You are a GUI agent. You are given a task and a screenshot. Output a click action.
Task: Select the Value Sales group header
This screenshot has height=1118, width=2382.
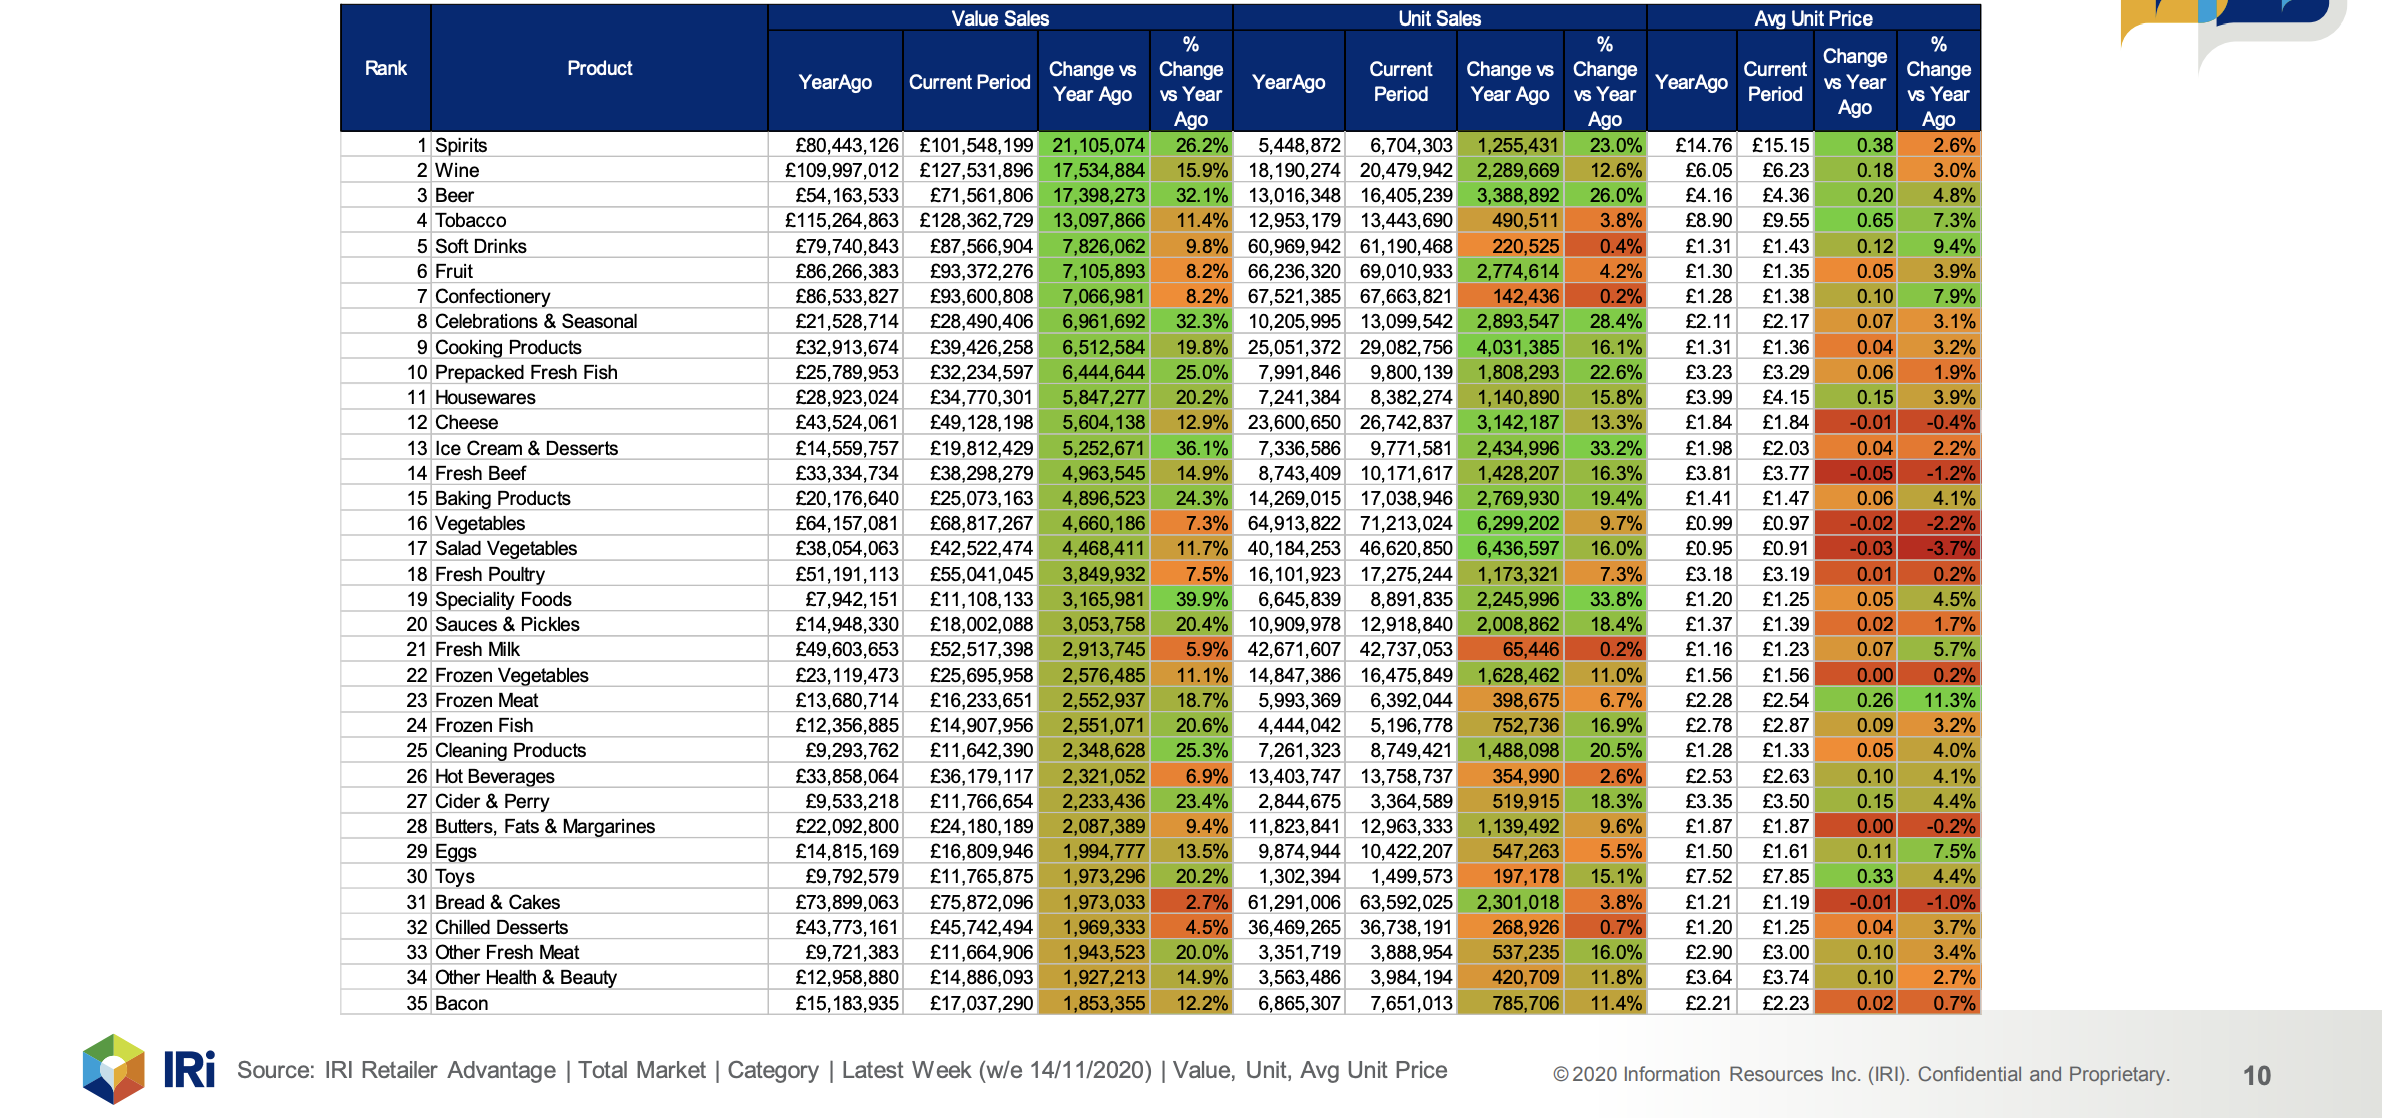(1000, 18)
